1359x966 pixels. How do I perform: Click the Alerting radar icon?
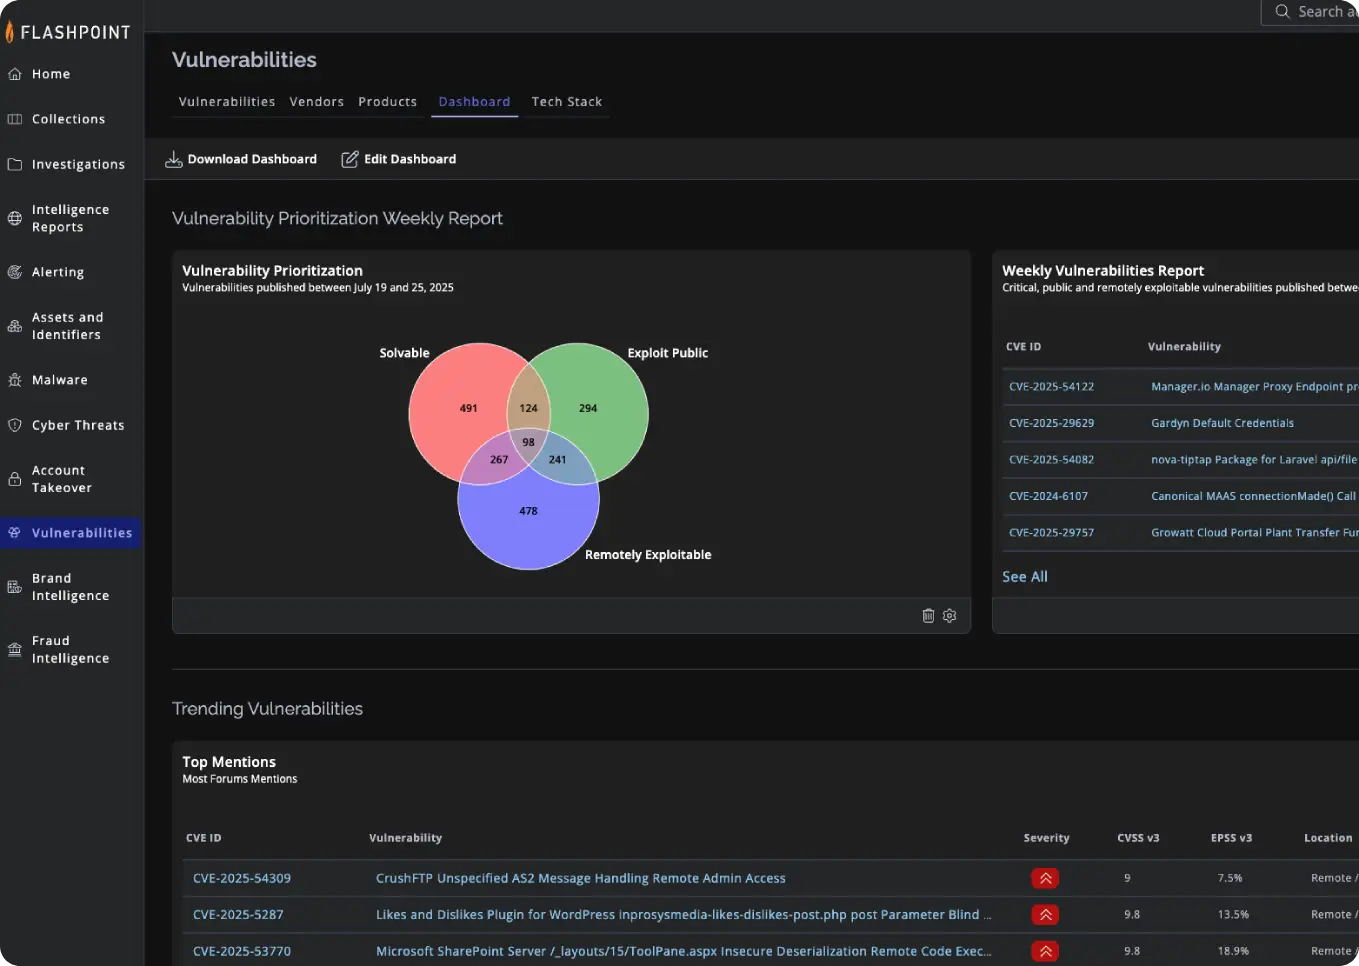click(15, 272)
